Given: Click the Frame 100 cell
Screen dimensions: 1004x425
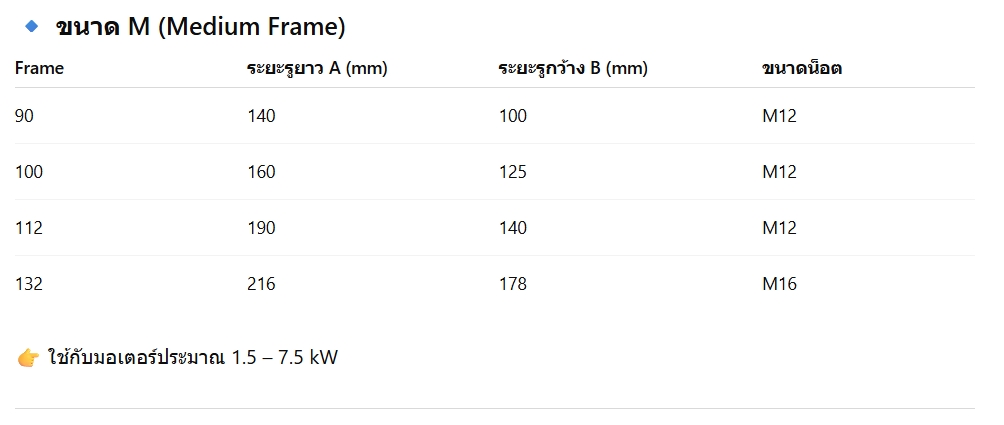Looking at the screenshot, I should coord(29,172).
